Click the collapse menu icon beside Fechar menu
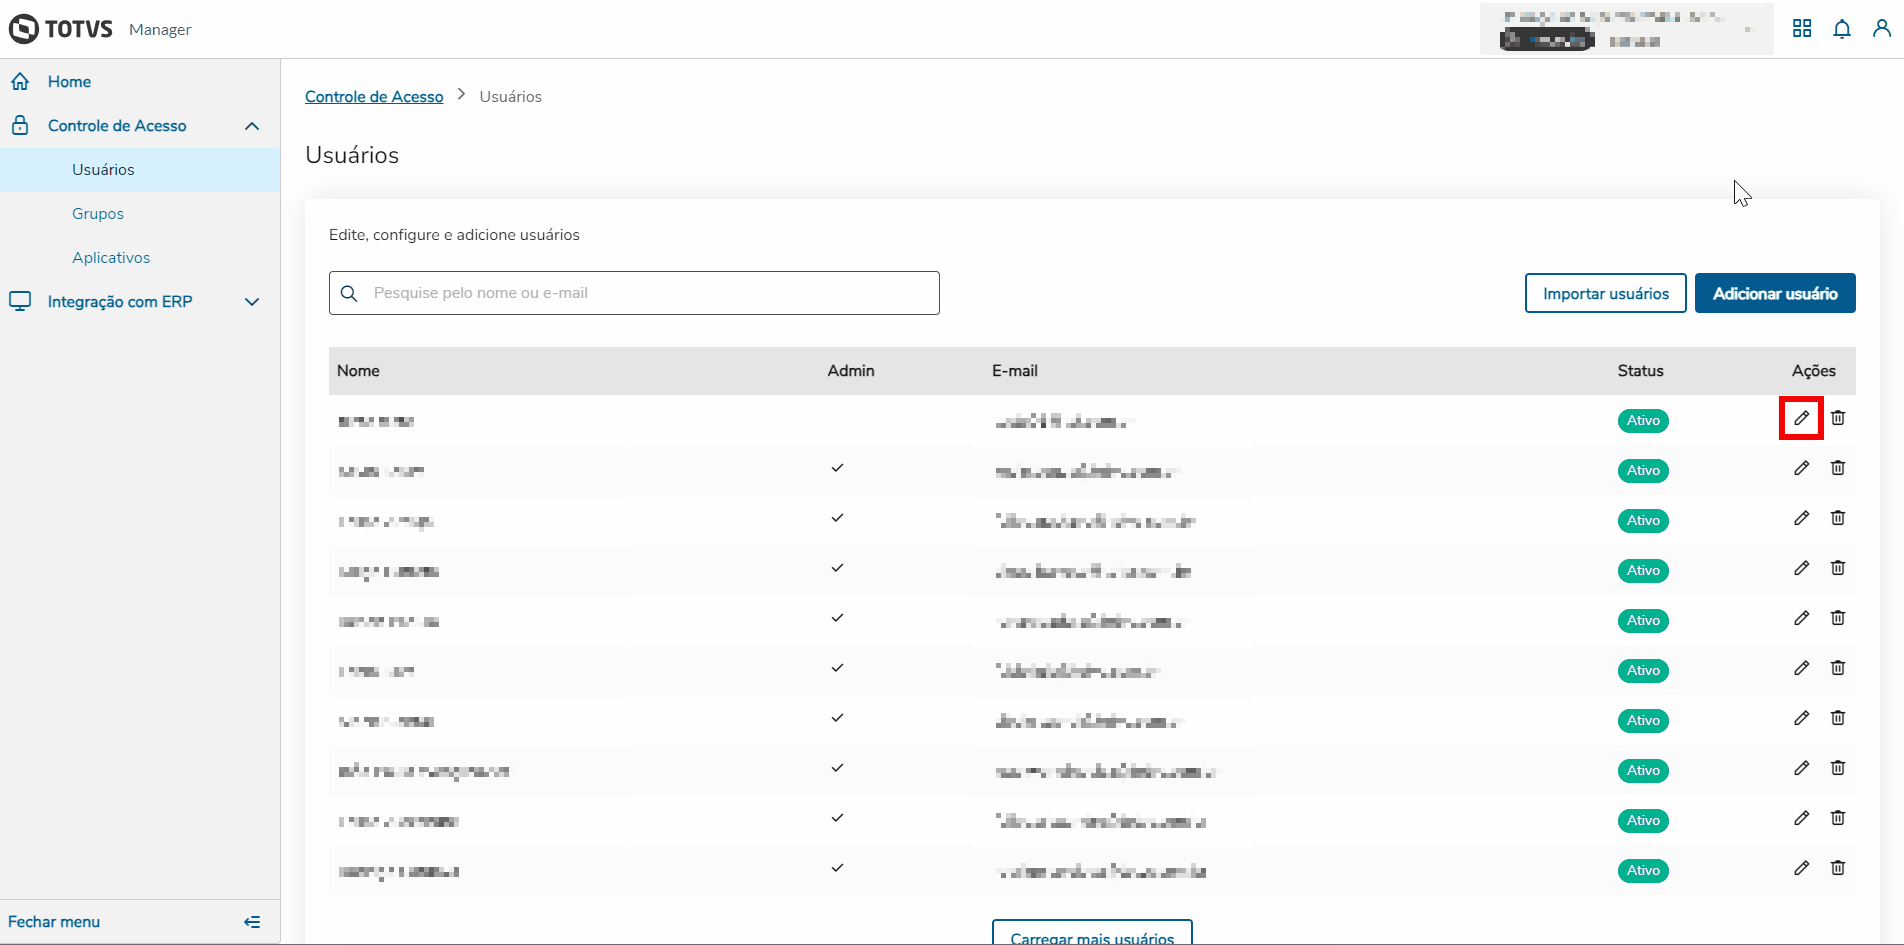 pyautogui.click(x=252, y=922)
